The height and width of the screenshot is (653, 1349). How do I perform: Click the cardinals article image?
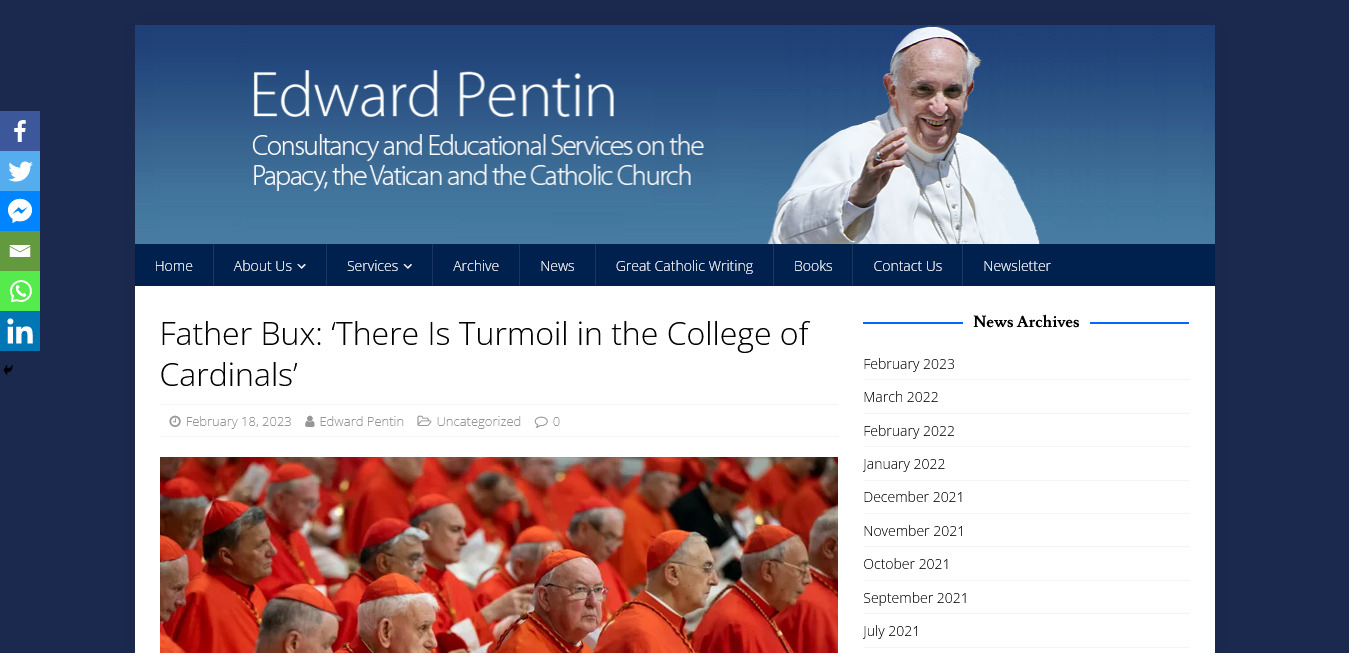click(x=498, y=555)
